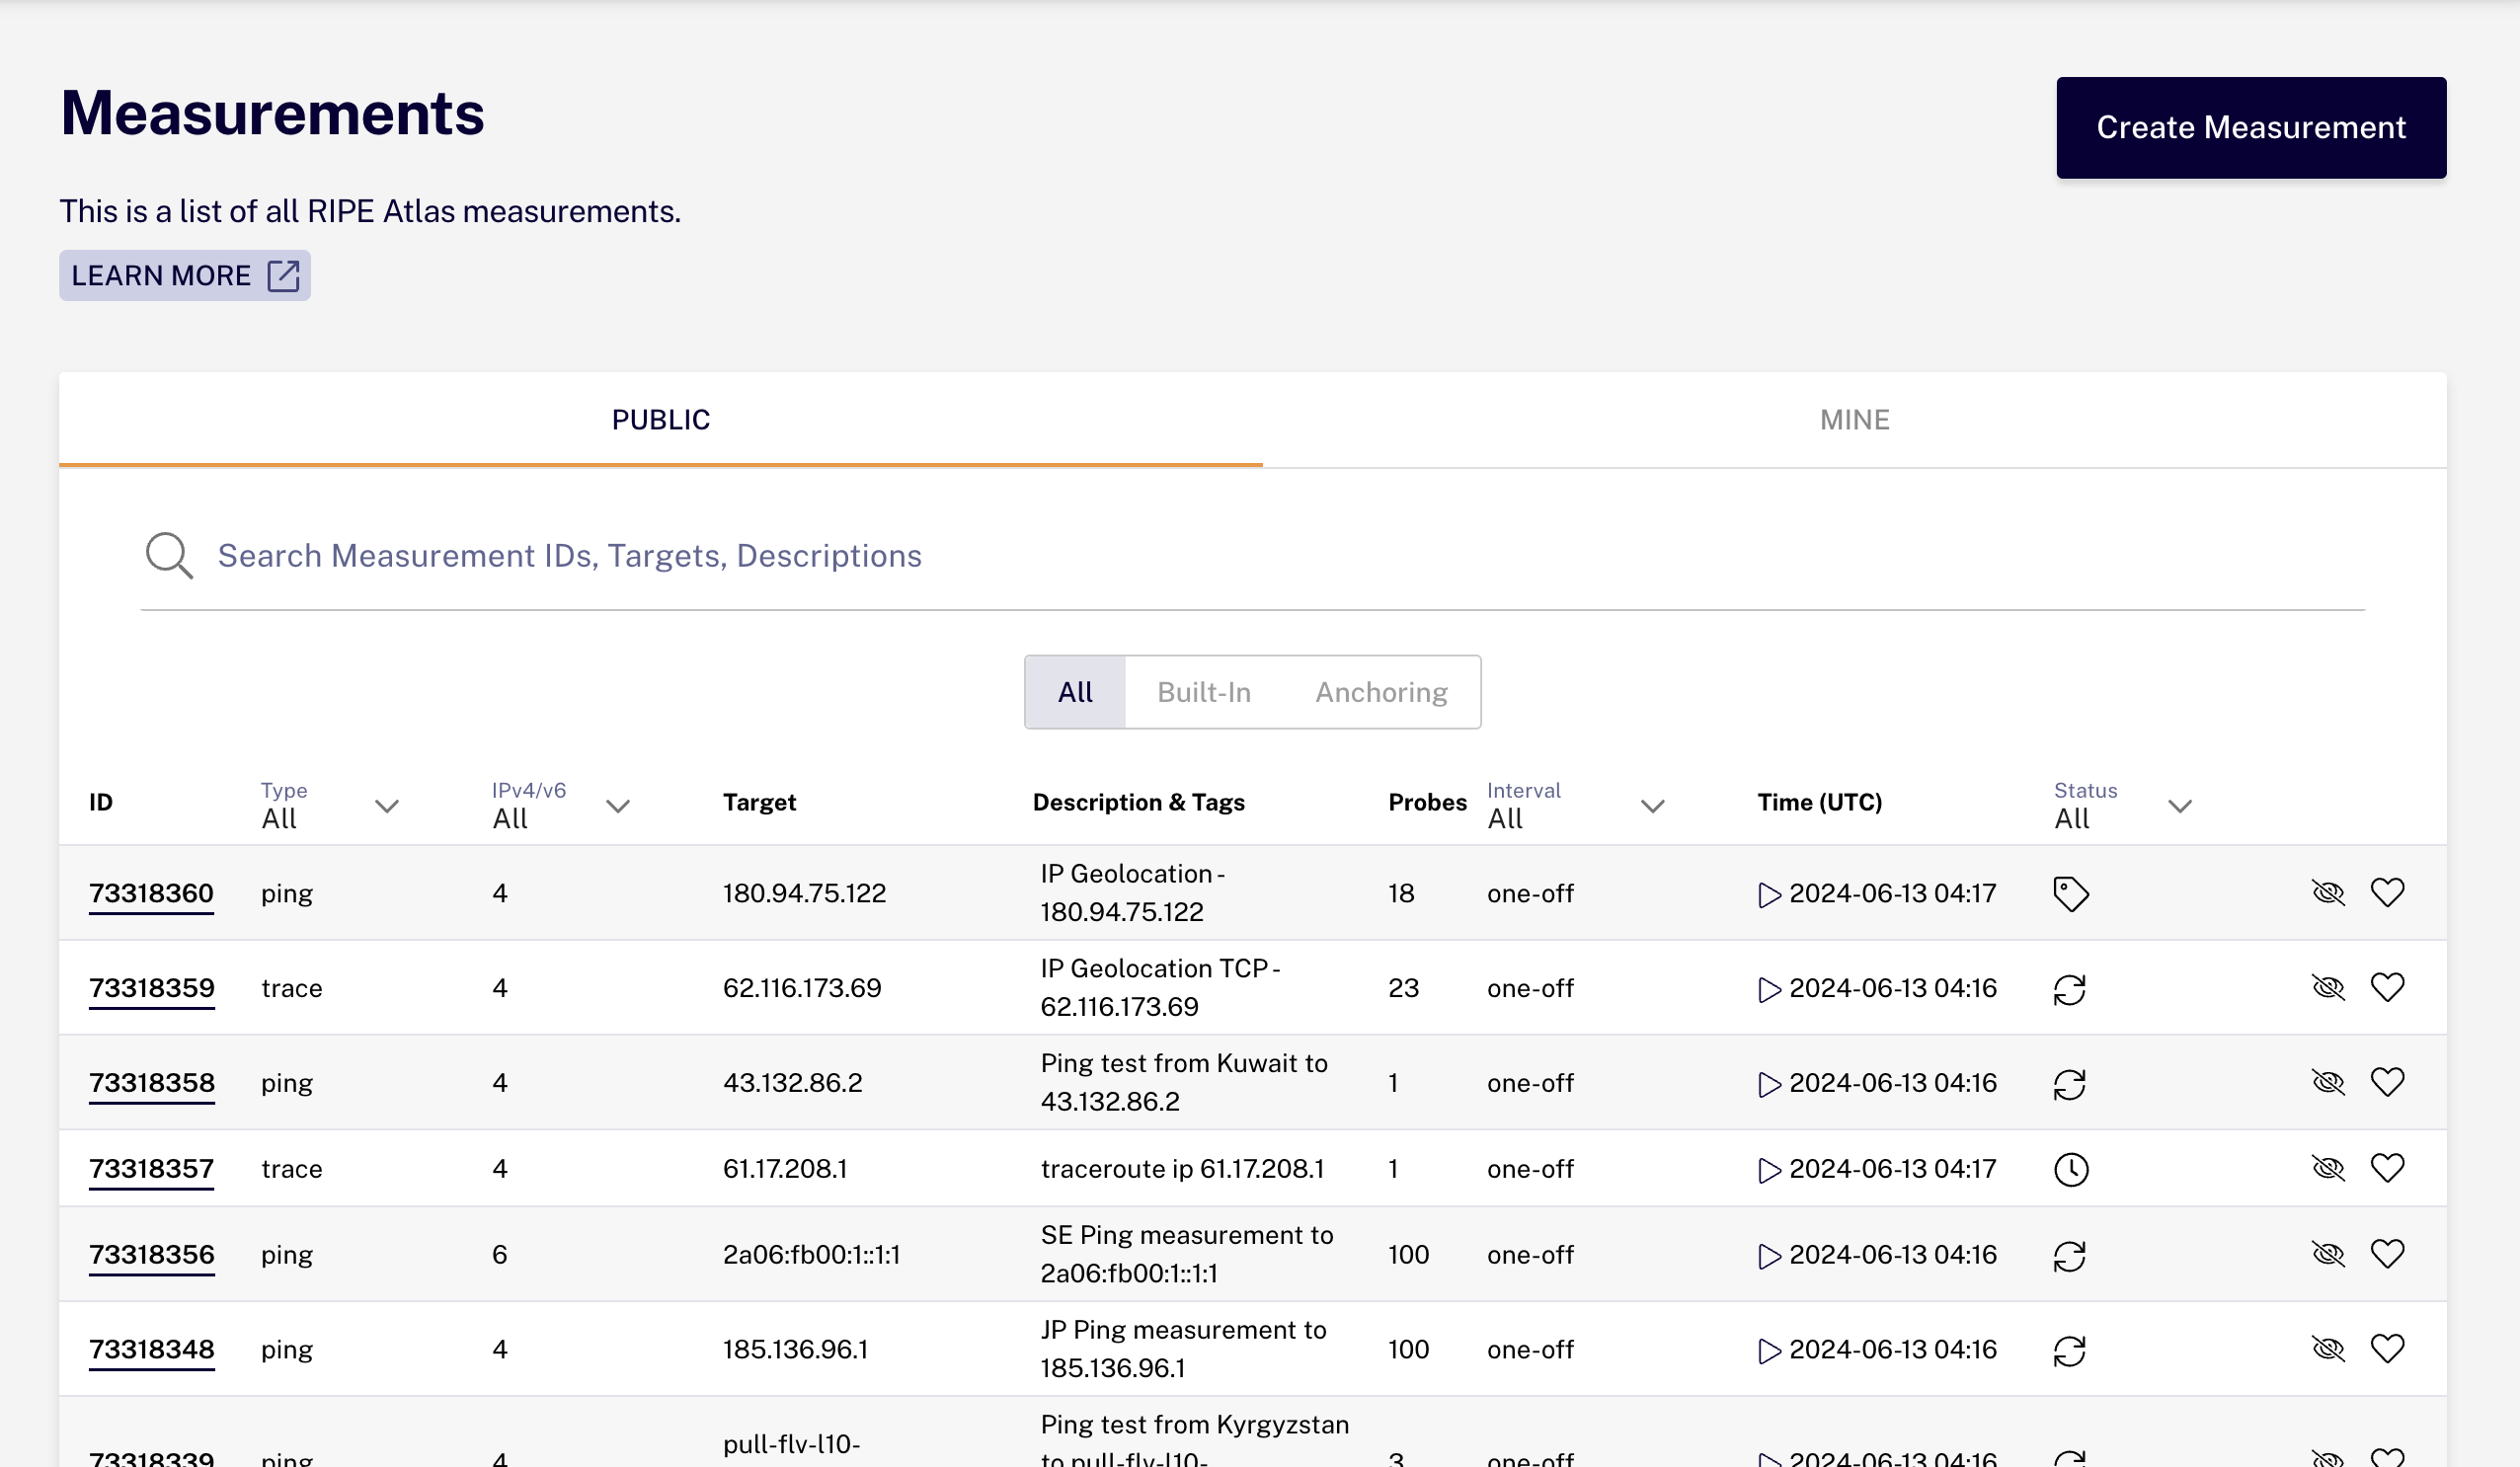
Task: Switch to the MINE tab
Action: pos(1854,420)
